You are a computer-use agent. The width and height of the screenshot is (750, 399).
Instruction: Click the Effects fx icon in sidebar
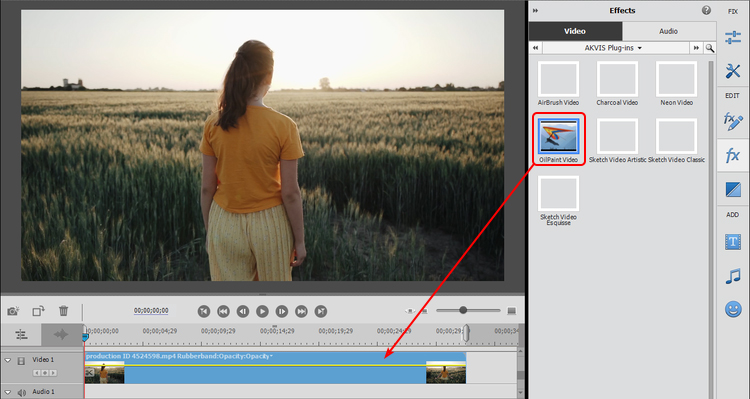pos(732,155)
